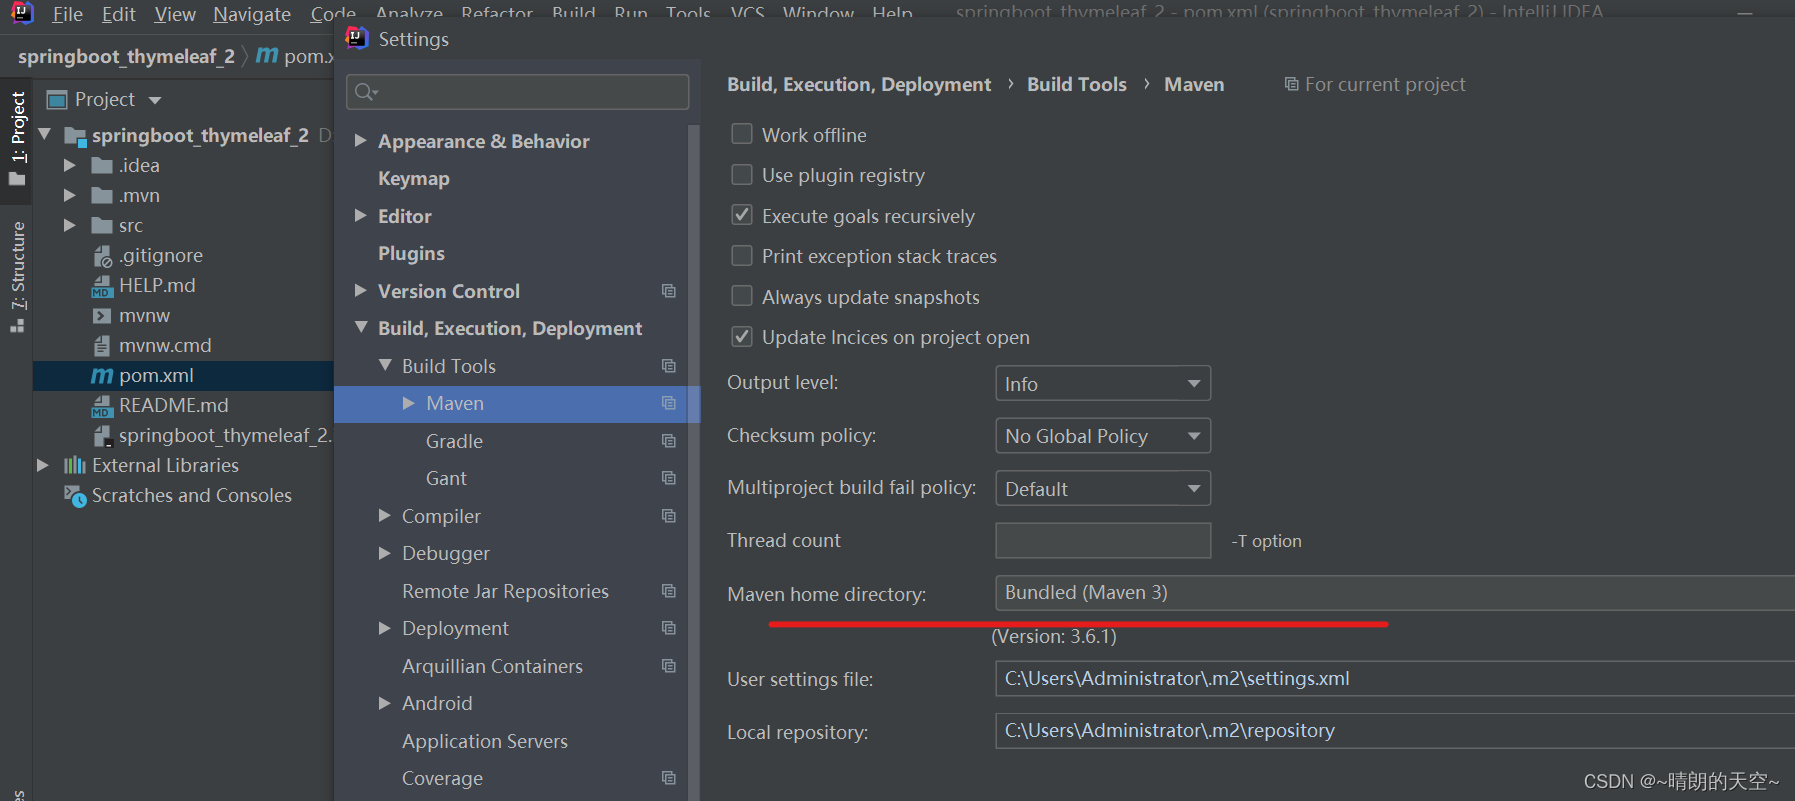Click the src folder icon
The image size is (1795, 801).
102,226
